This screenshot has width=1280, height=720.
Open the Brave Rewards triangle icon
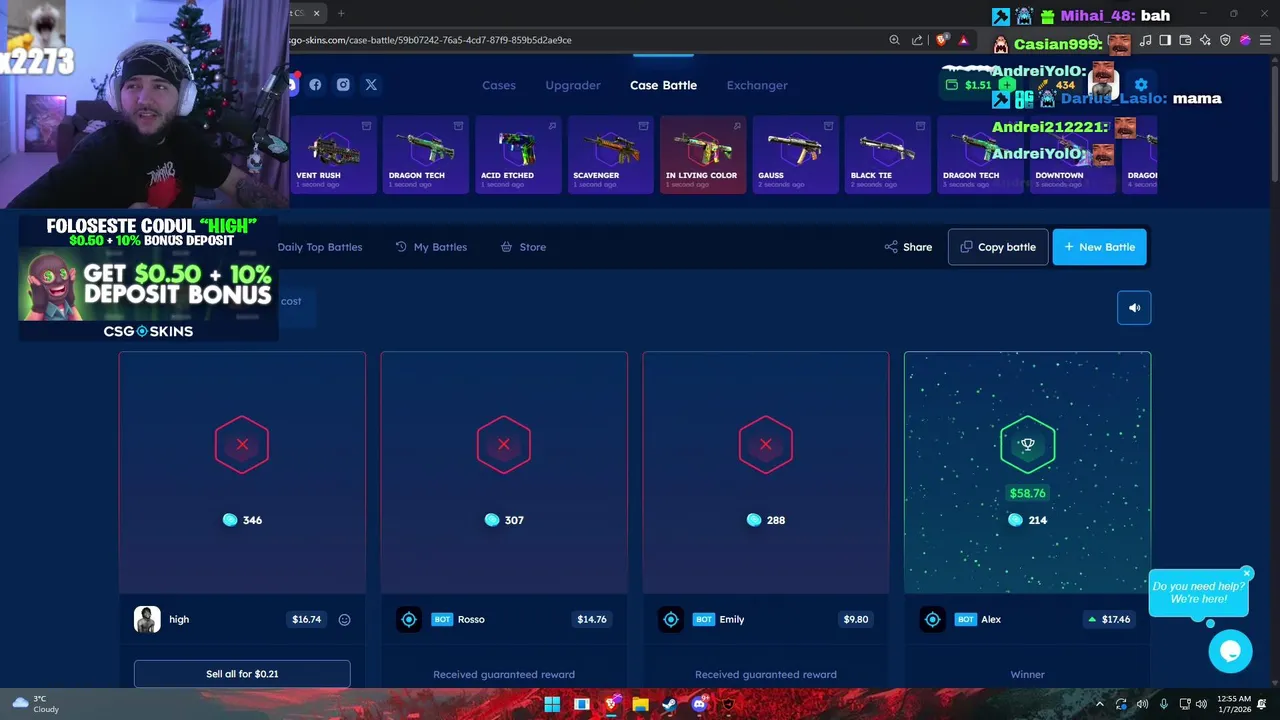click(963, 40)
